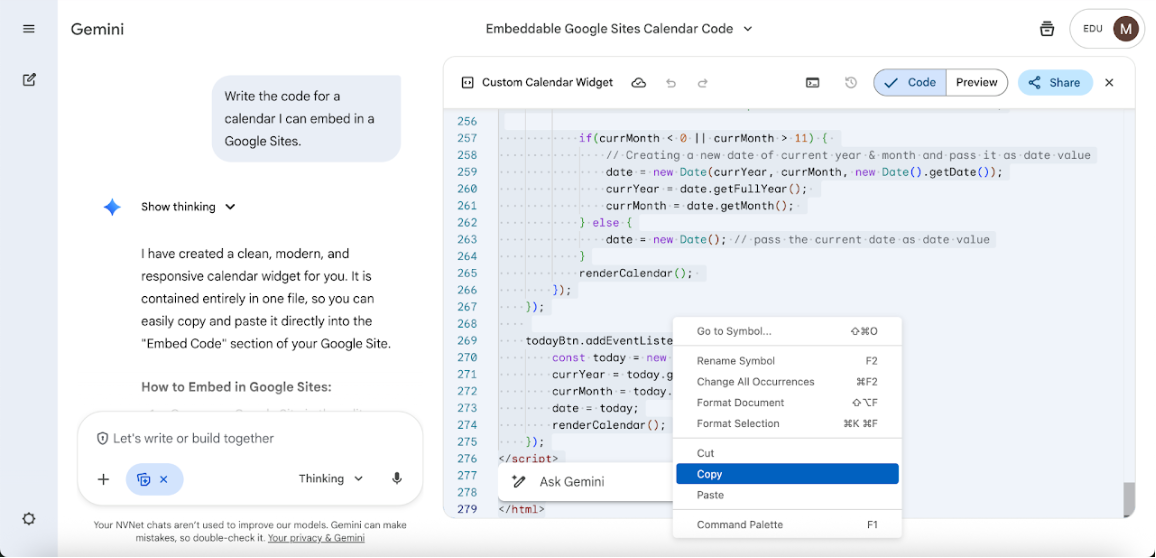Viewport: 1156px width, 558px height.
Task: Click the Gemini sparkle icon
Action: (112, 207)
